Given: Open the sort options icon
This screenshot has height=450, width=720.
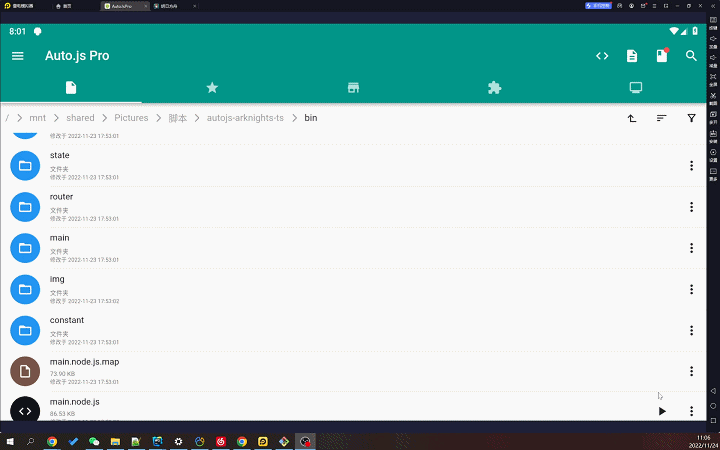Looking at the screenshot, I should 661,118.
